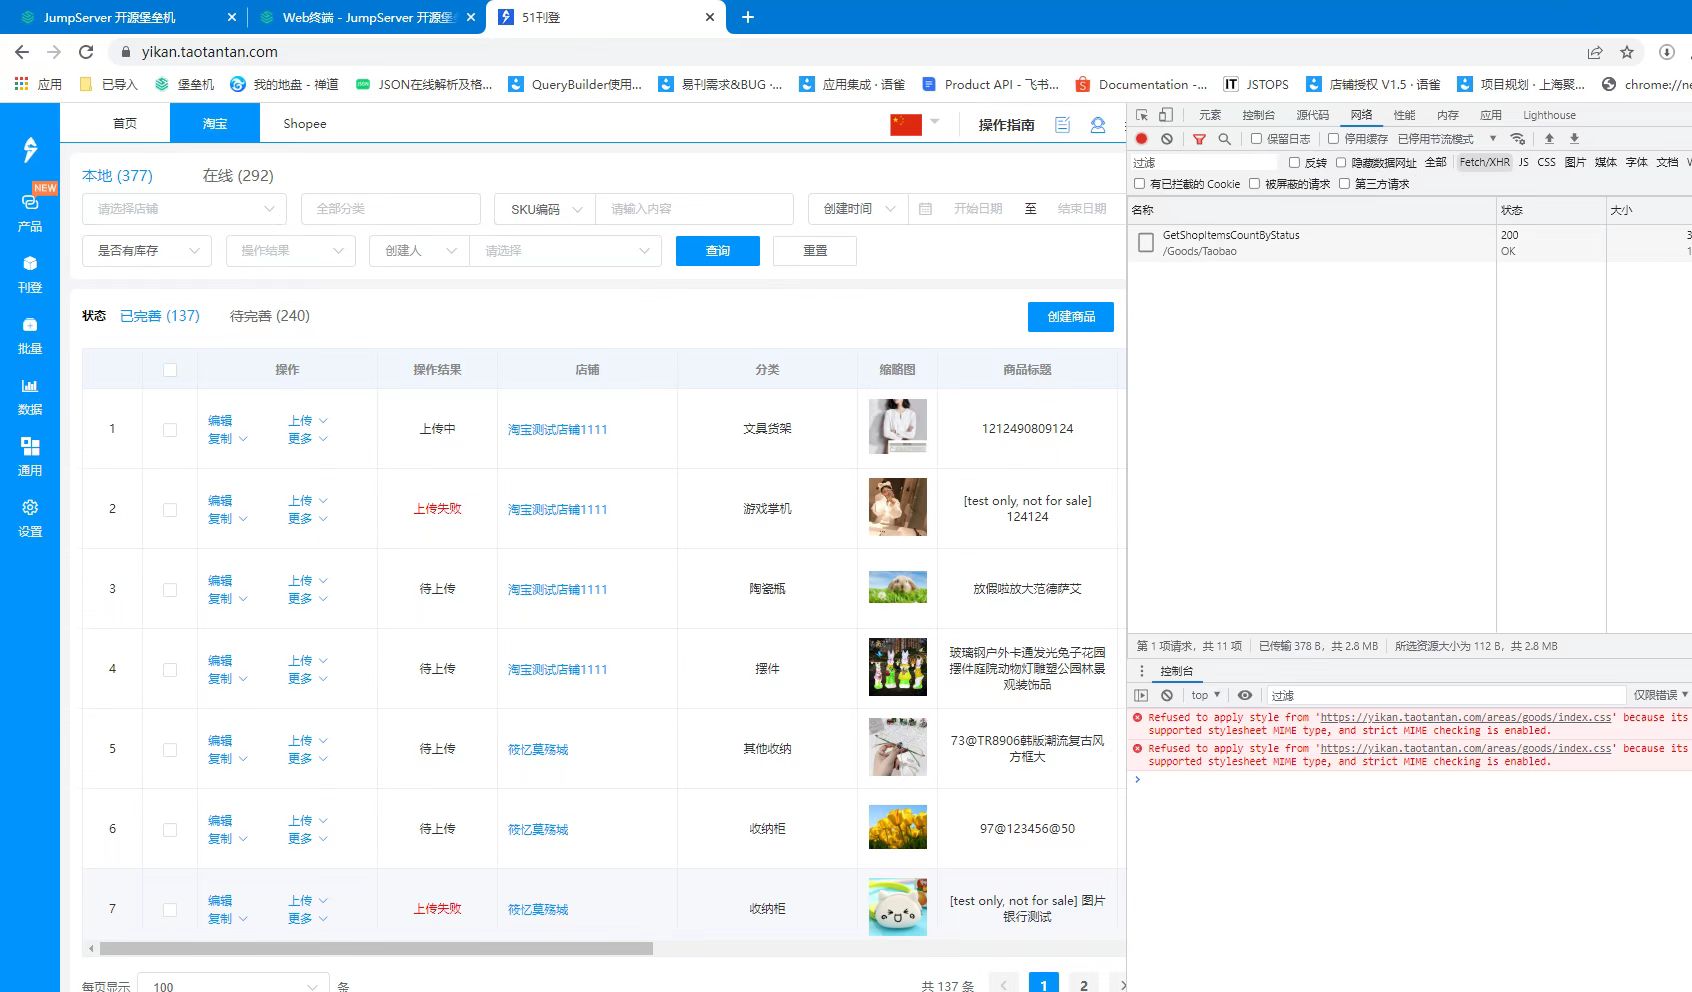Click the China flag country selector
Image resolution: width=1692 pixels, height=992 pixels.
(x=906, y=124)
